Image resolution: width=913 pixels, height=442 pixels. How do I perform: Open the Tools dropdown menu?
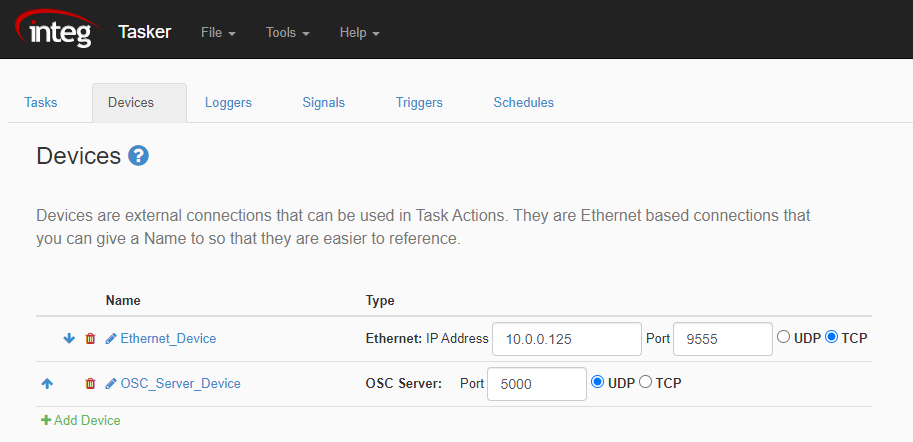tap(288, 33)
